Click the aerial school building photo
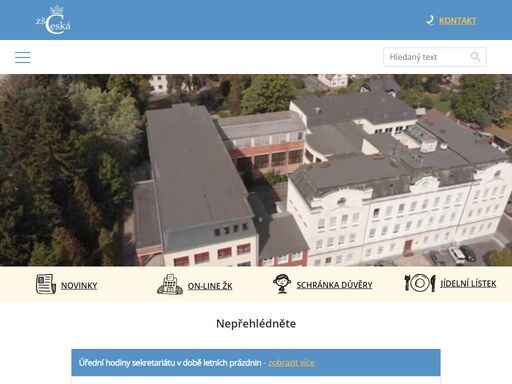Viewport: 512px width, 384px height. (x=256, y=170)
